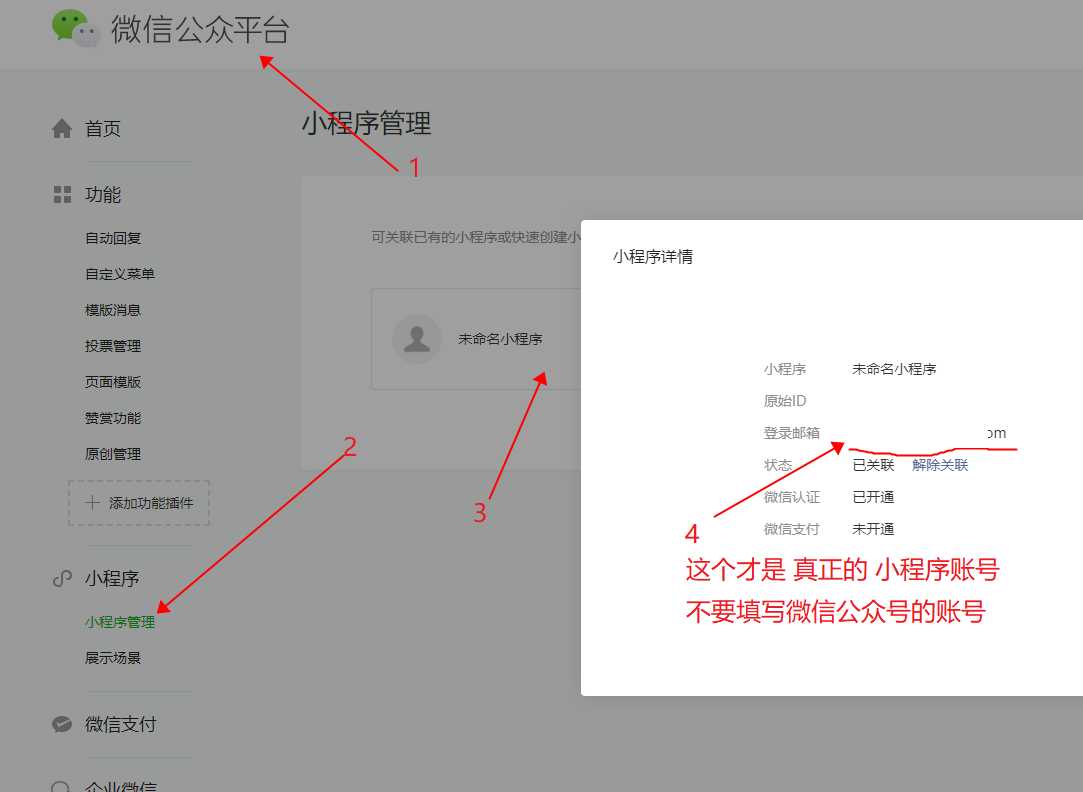The width and height of the screenshot is (1083, 792).
Task: Open 展示场景
Action: (x=113, y=658)
